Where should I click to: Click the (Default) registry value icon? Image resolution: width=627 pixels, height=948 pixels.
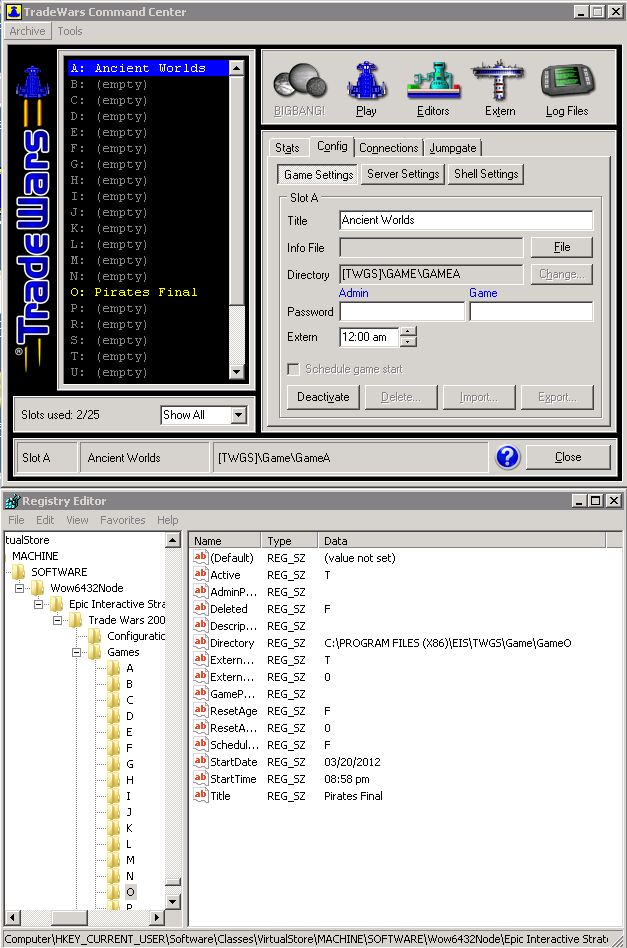pyautogui.click(x=201, y=557)
